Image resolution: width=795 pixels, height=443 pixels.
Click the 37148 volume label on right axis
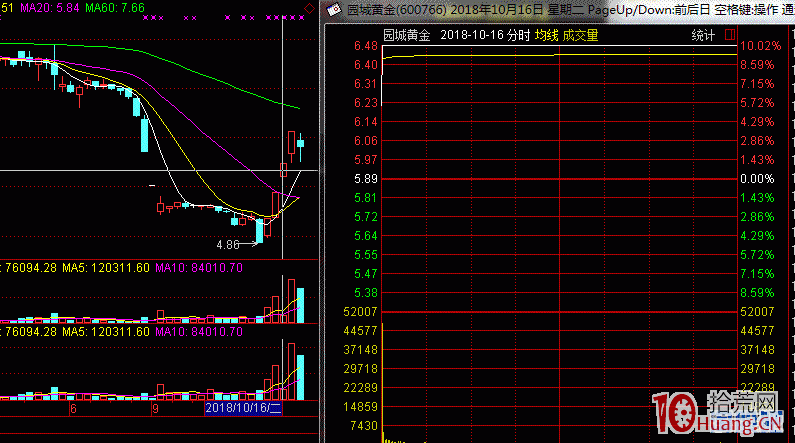tap(757, 350)
